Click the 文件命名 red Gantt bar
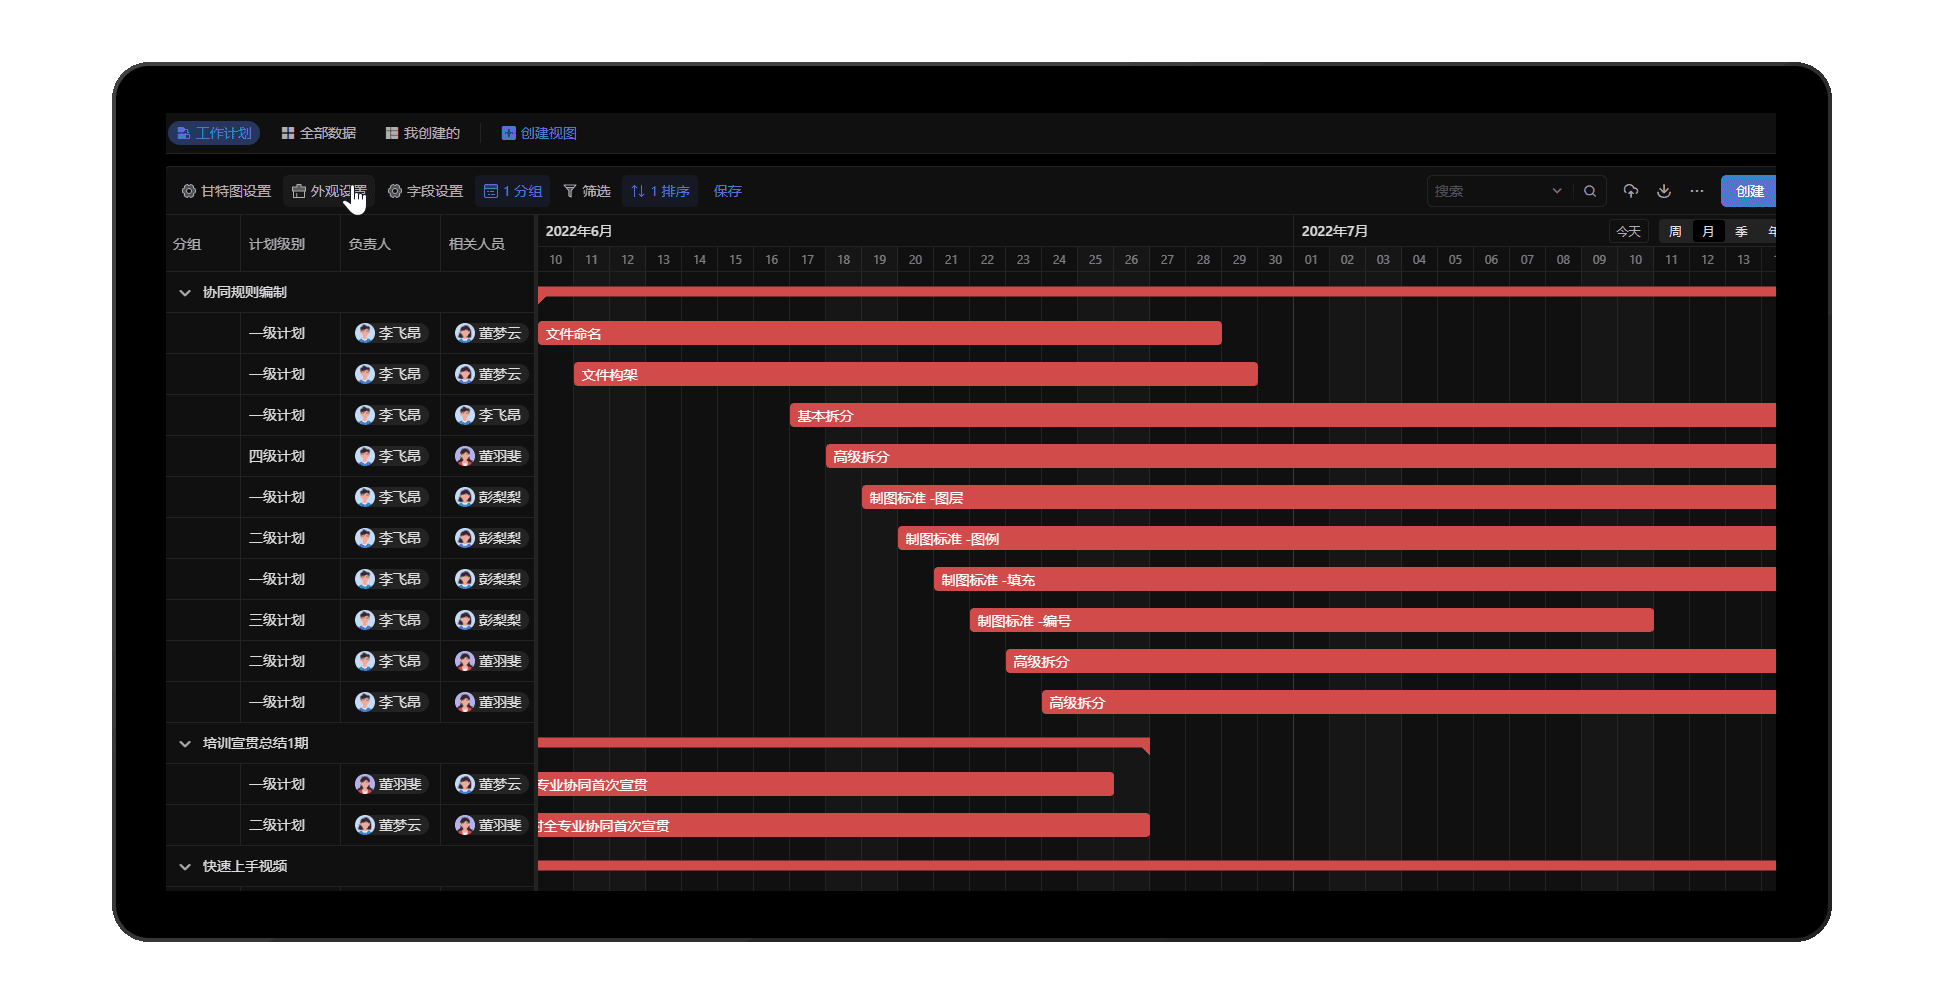 pos(879,333)
